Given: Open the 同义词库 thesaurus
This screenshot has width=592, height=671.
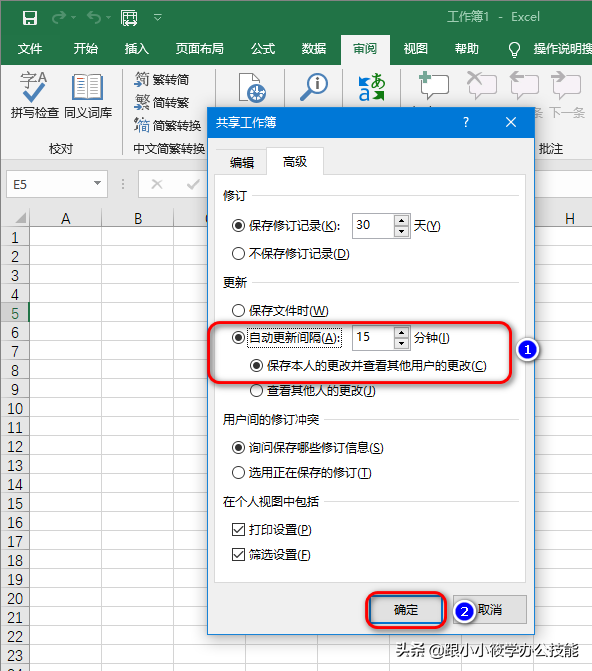Looking at the screenshot, I should 88,95.
